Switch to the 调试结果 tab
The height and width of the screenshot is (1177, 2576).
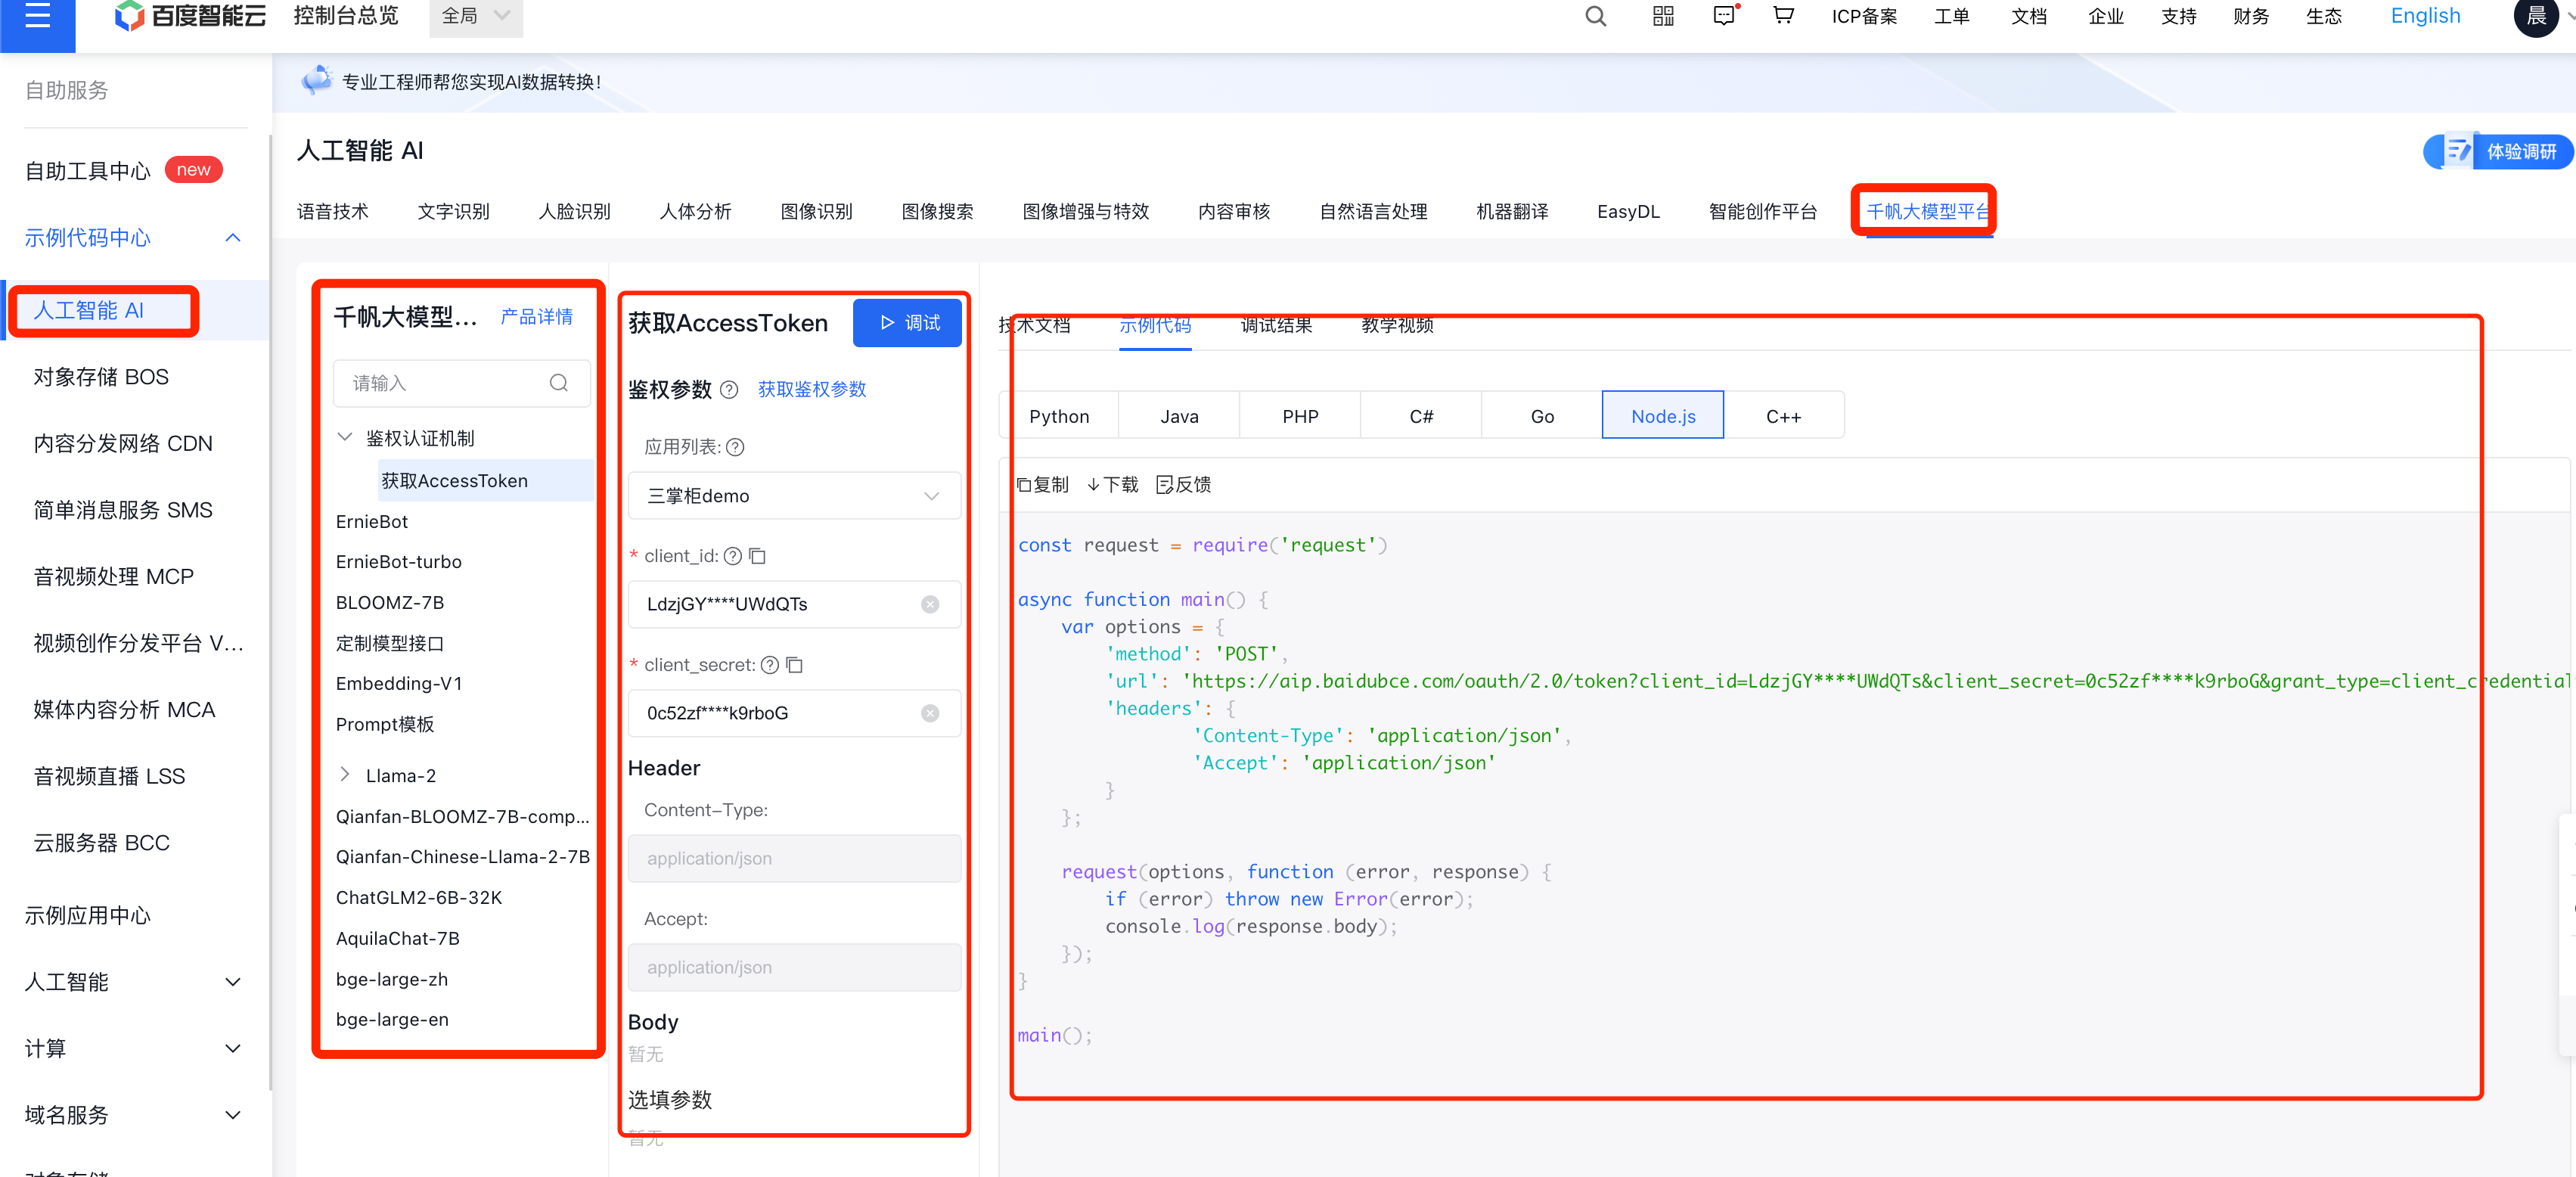(1275, 326)
